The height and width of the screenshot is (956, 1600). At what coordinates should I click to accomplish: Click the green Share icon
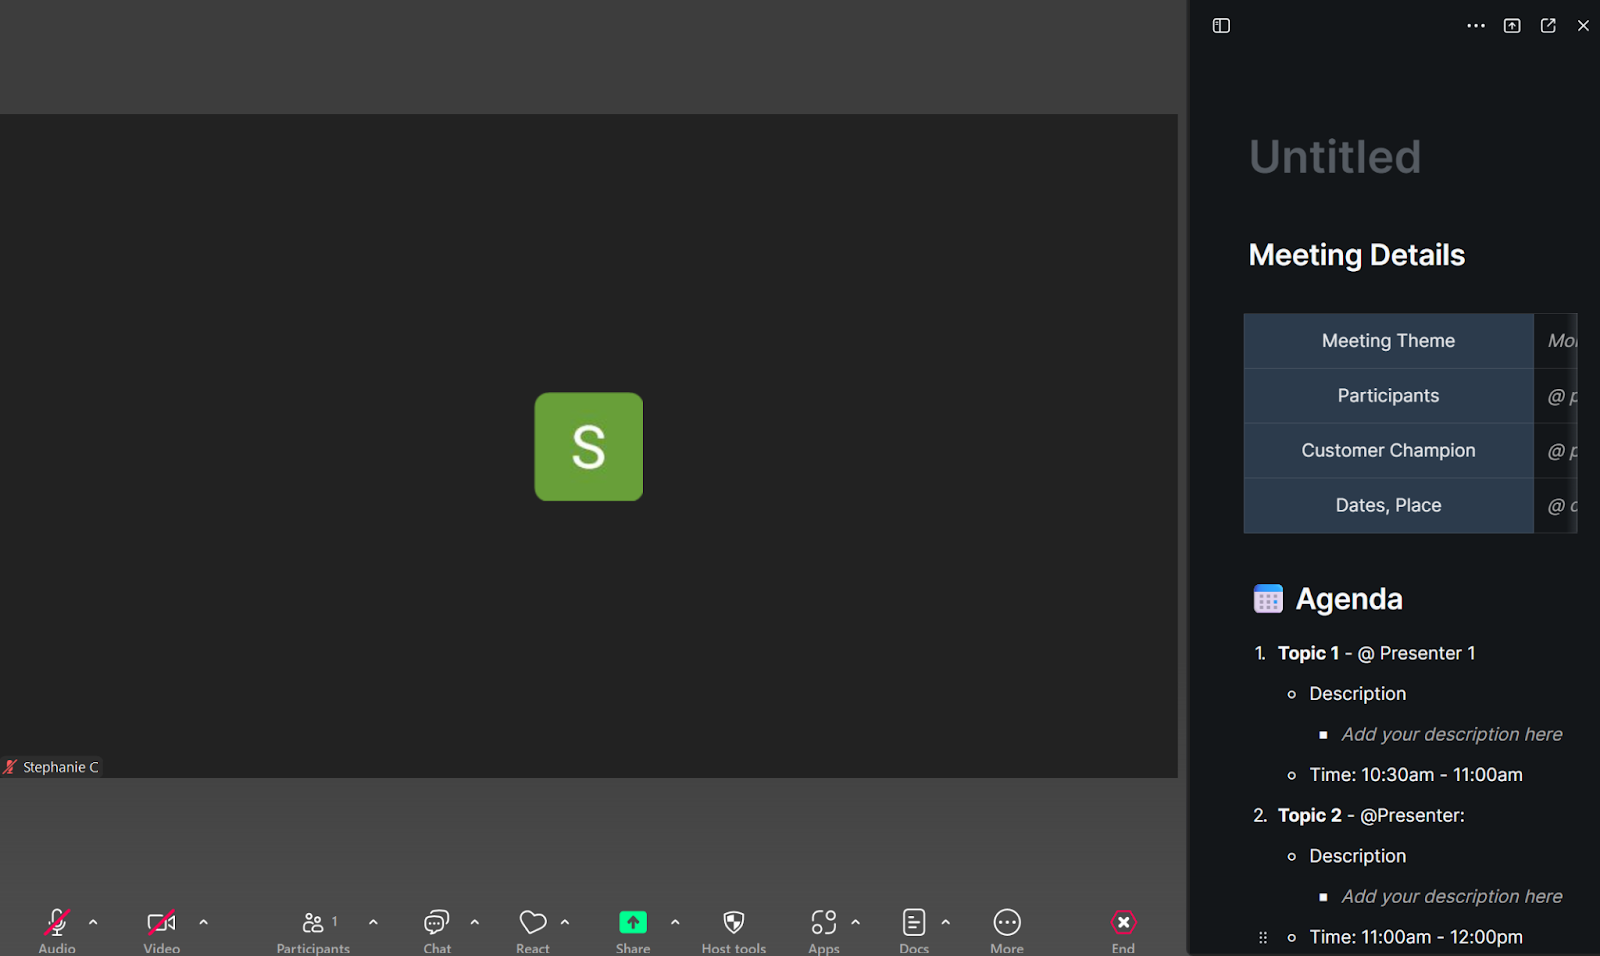[x=632, y=922]
